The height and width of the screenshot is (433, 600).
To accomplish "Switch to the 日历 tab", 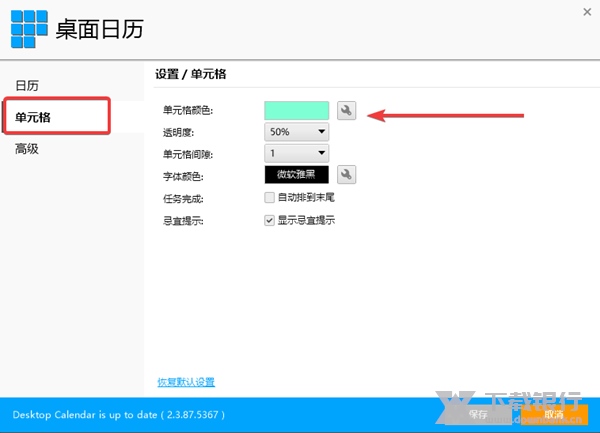I will pos(27,85).
